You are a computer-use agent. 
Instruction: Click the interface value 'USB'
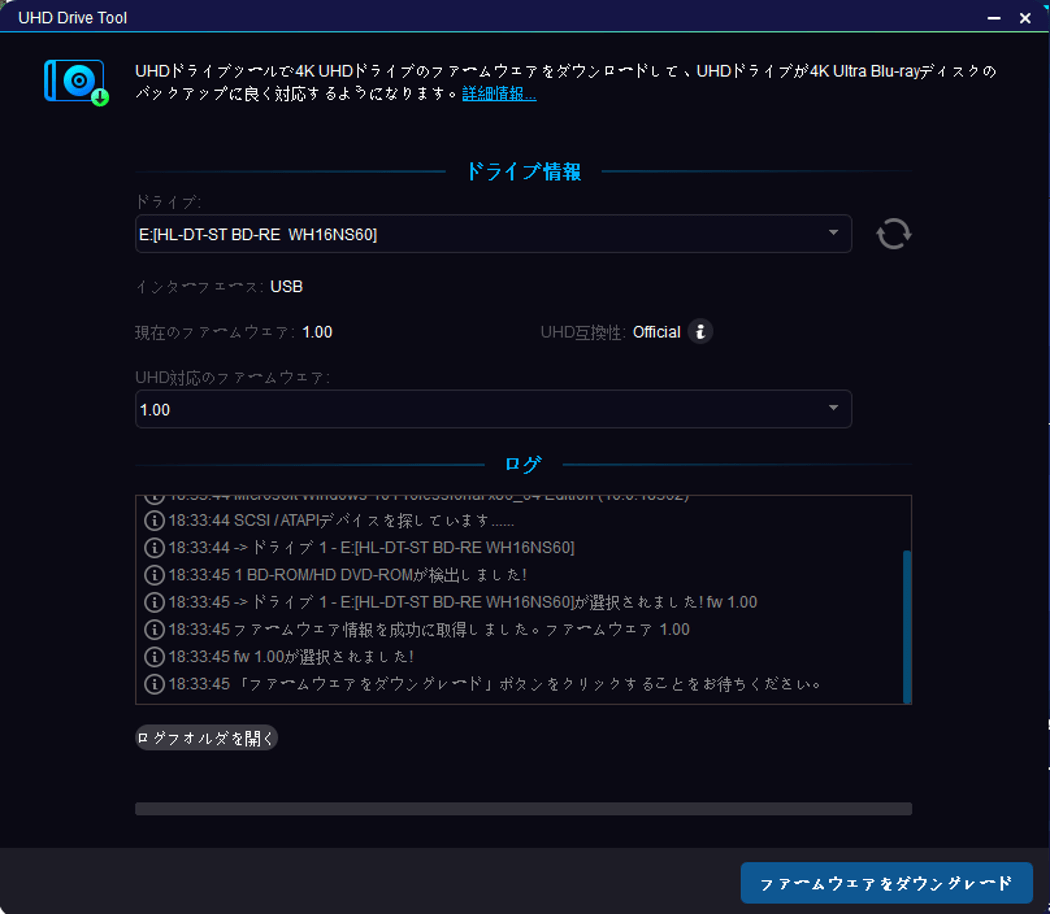(x=287, y=287)
